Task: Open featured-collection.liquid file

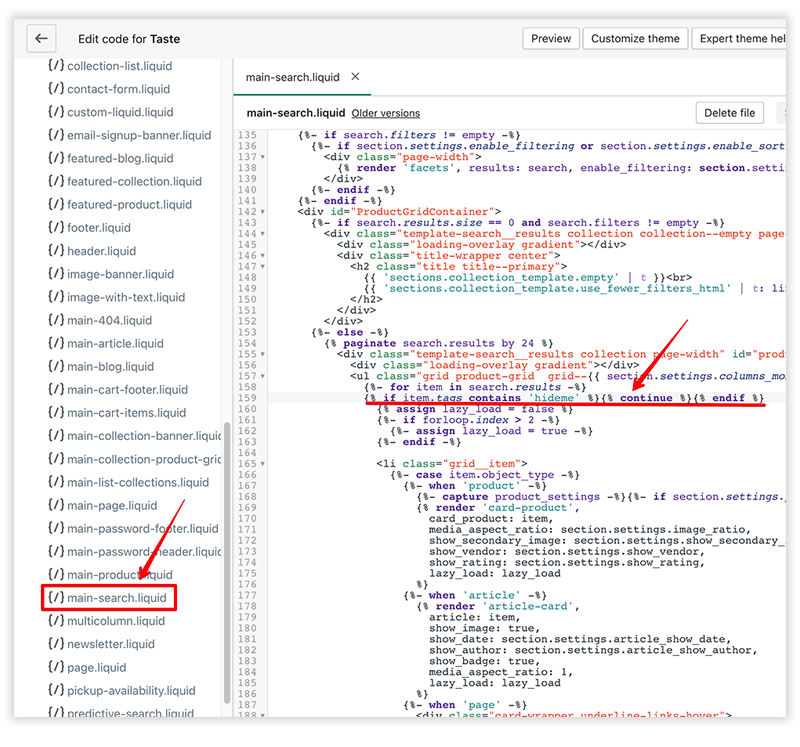Action: pos(125,181)
